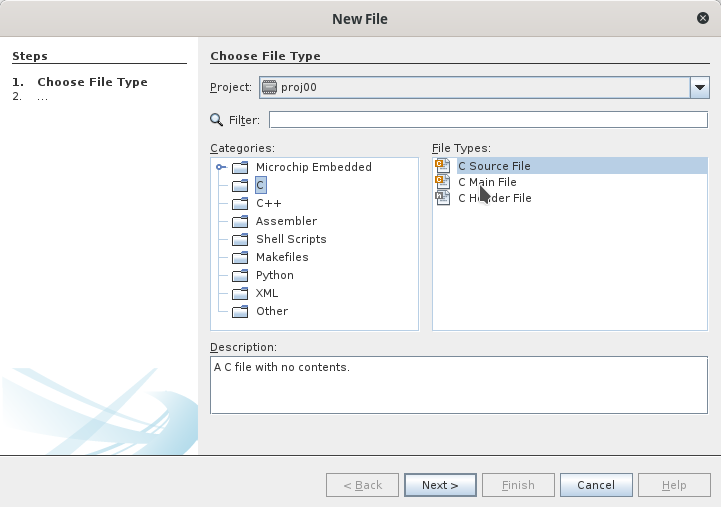
Task: Choose C Main File type
Action: 487,182
